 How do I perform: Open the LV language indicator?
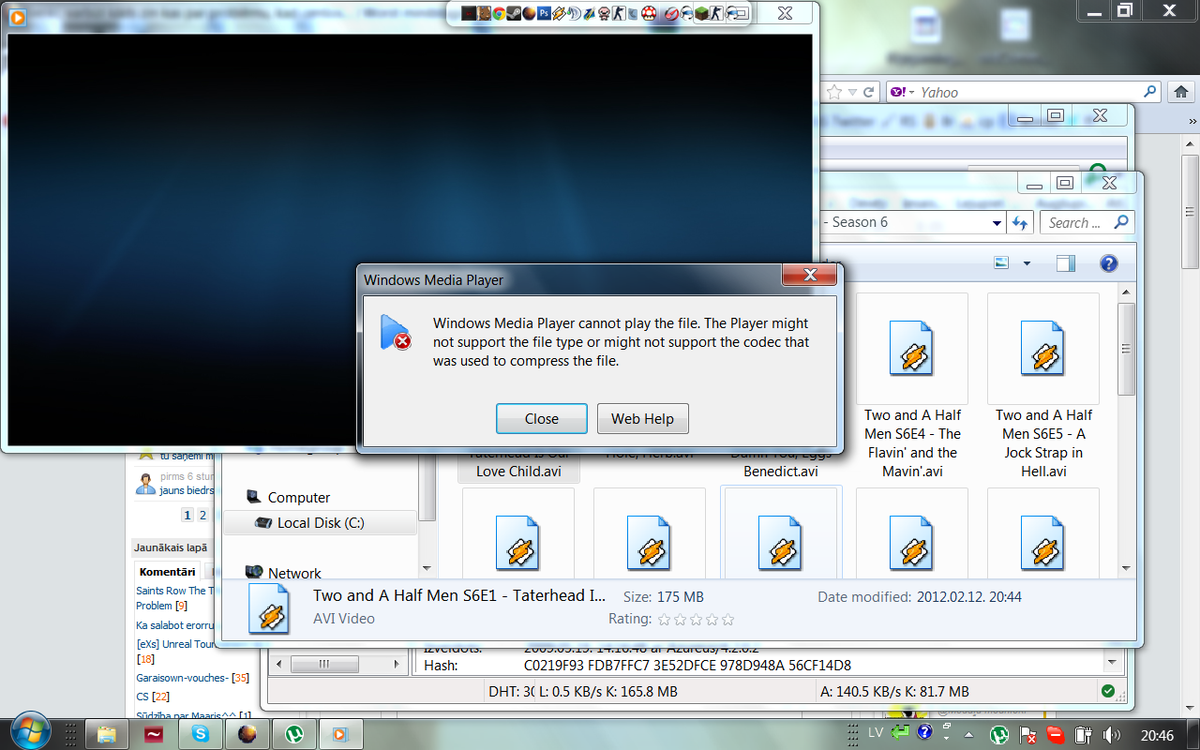pos(875,733)
